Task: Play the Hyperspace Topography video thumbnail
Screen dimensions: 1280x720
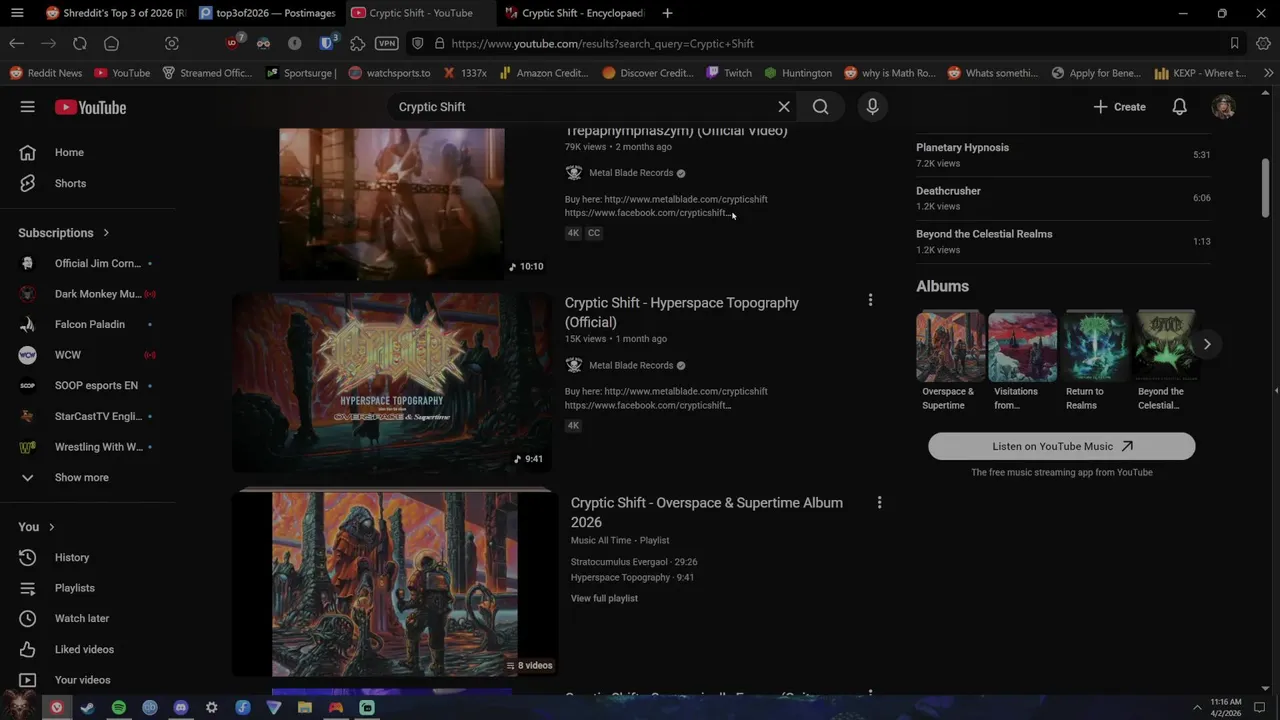Action: coord(391,382)
